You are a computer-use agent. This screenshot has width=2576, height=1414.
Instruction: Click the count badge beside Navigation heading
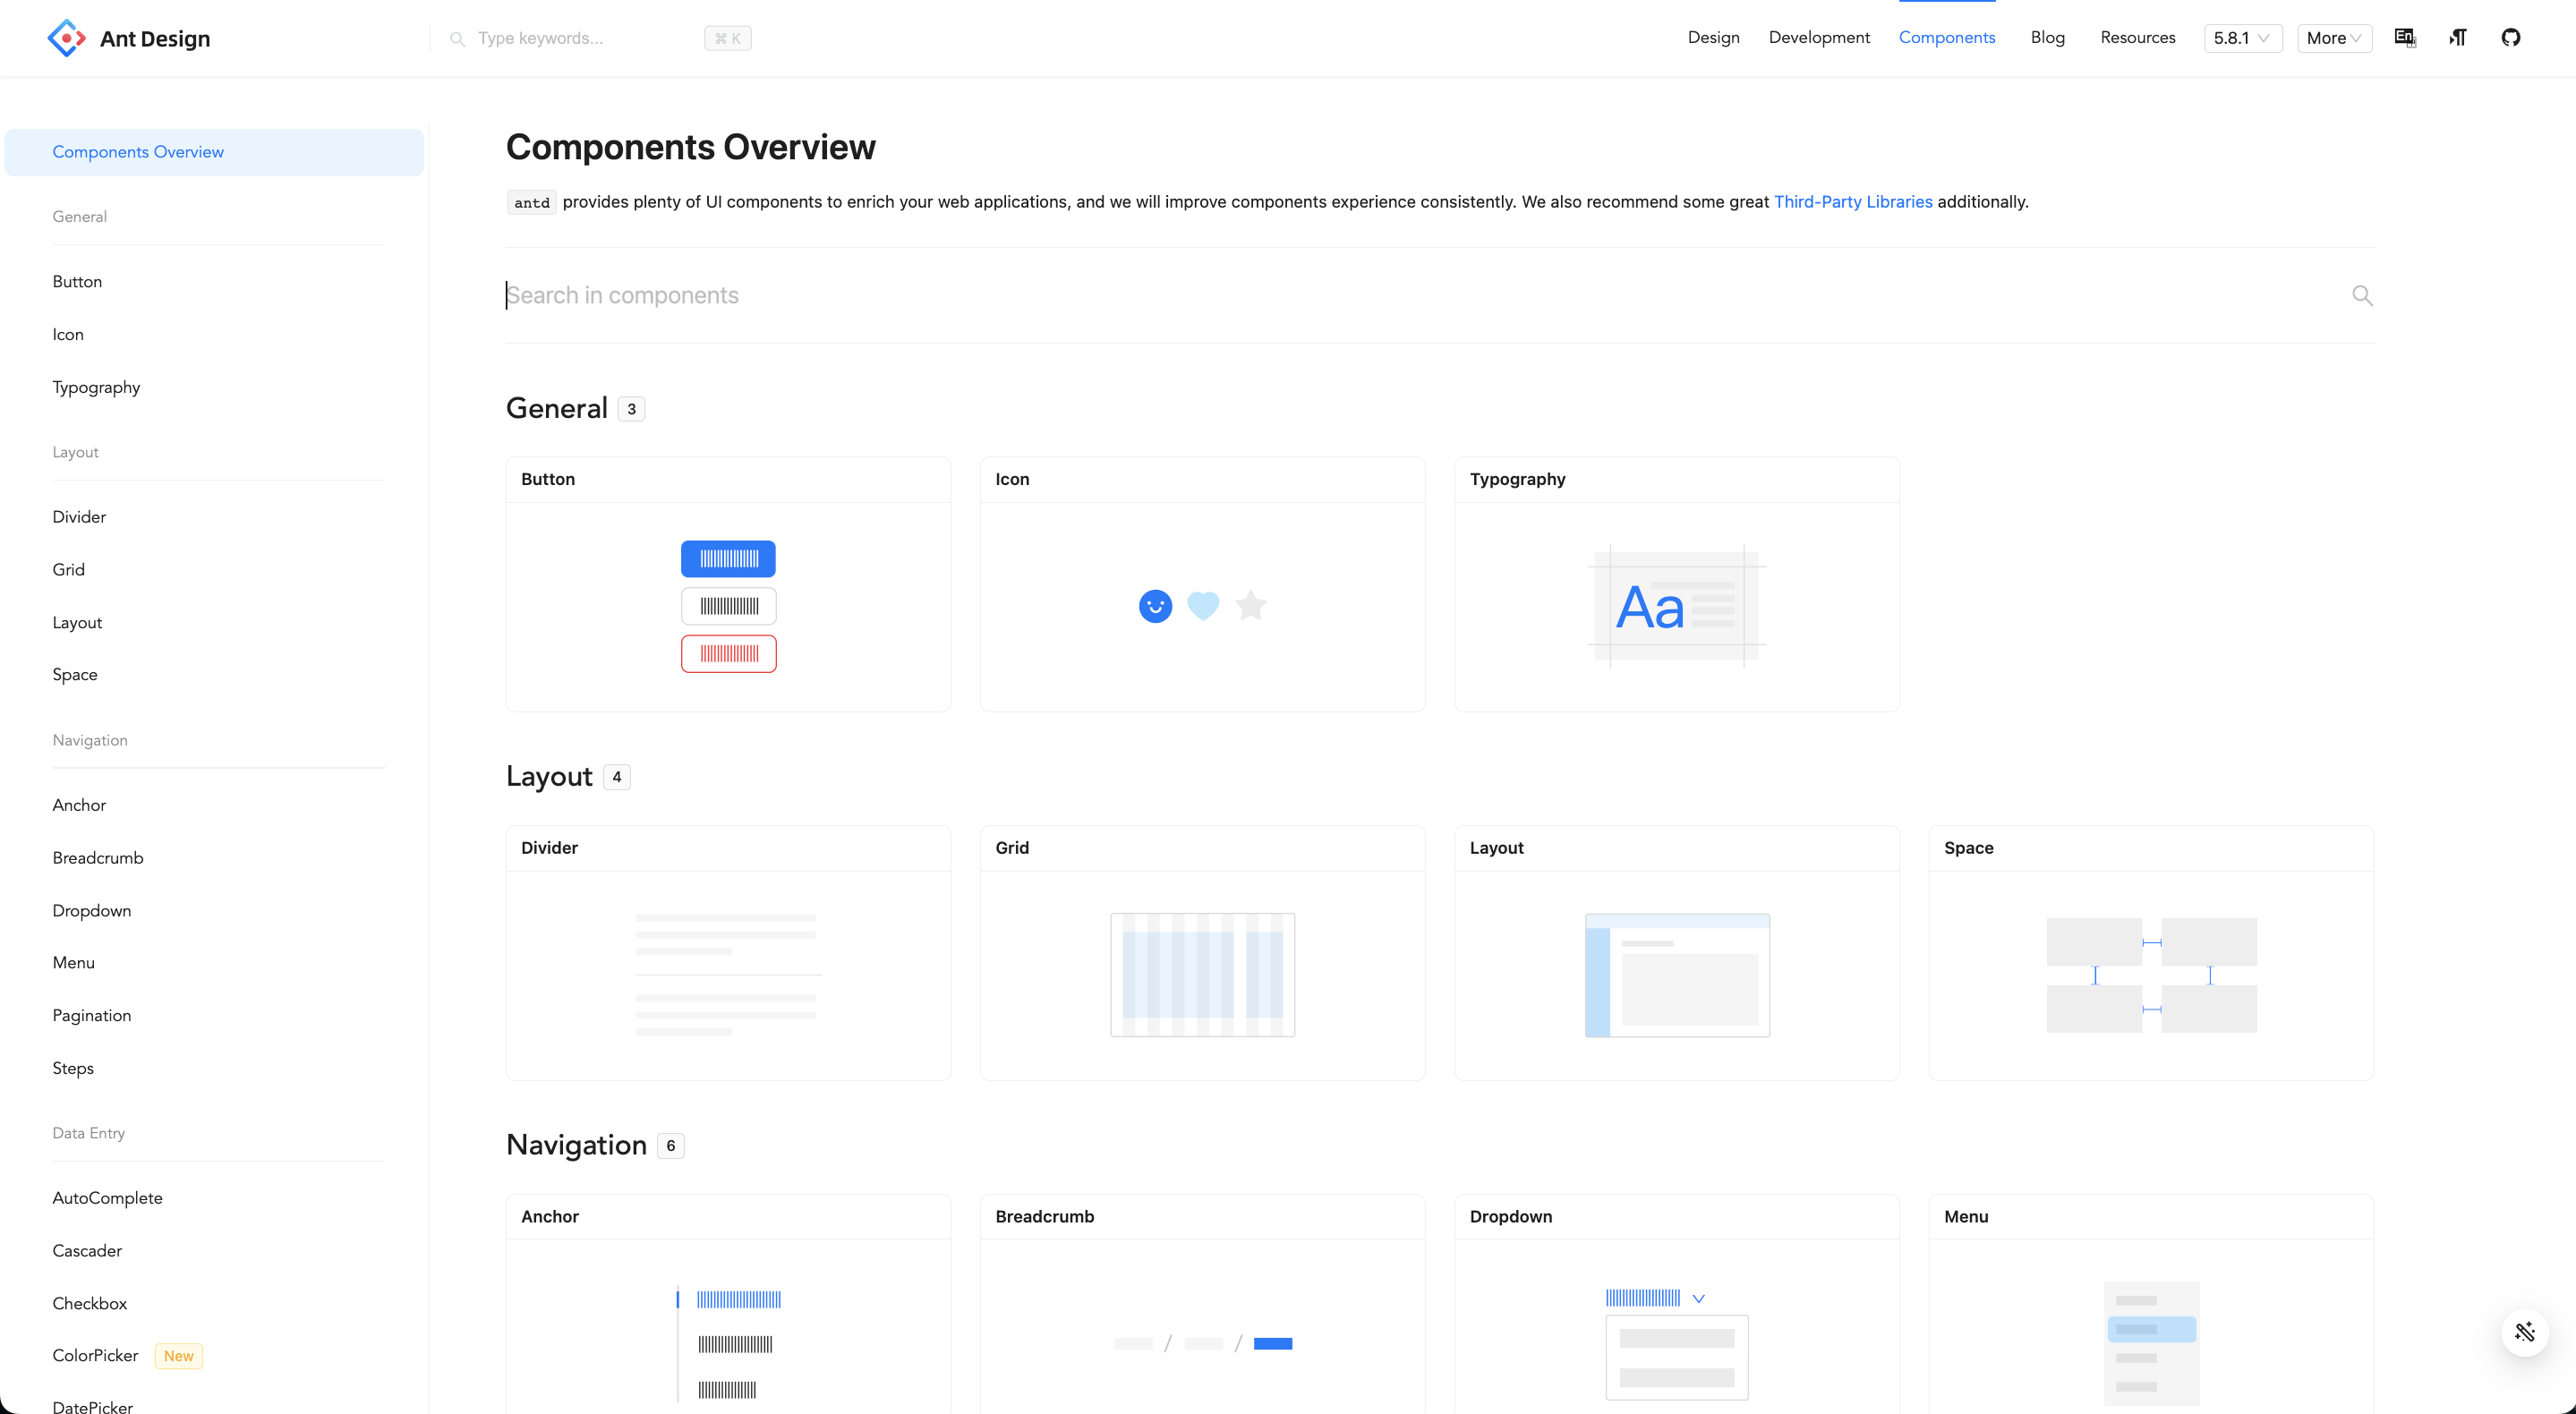point(671,1146)
